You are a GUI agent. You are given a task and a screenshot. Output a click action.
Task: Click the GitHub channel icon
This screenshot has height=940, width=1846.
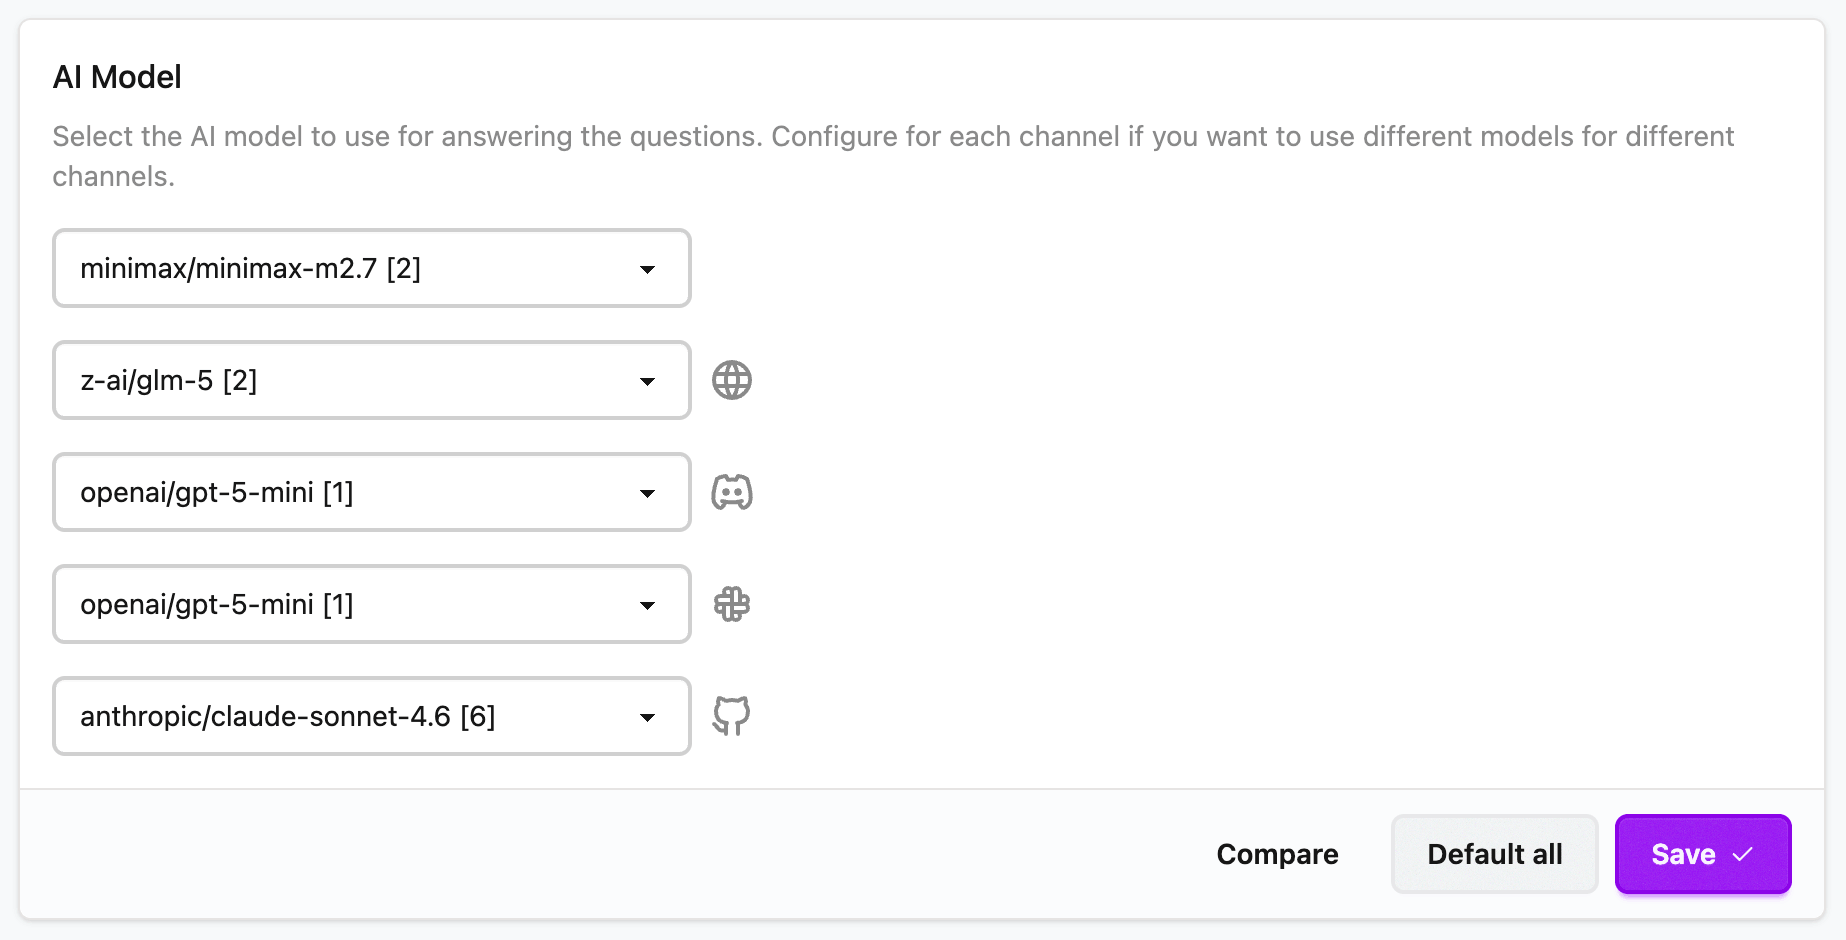(x=731, y=716)
